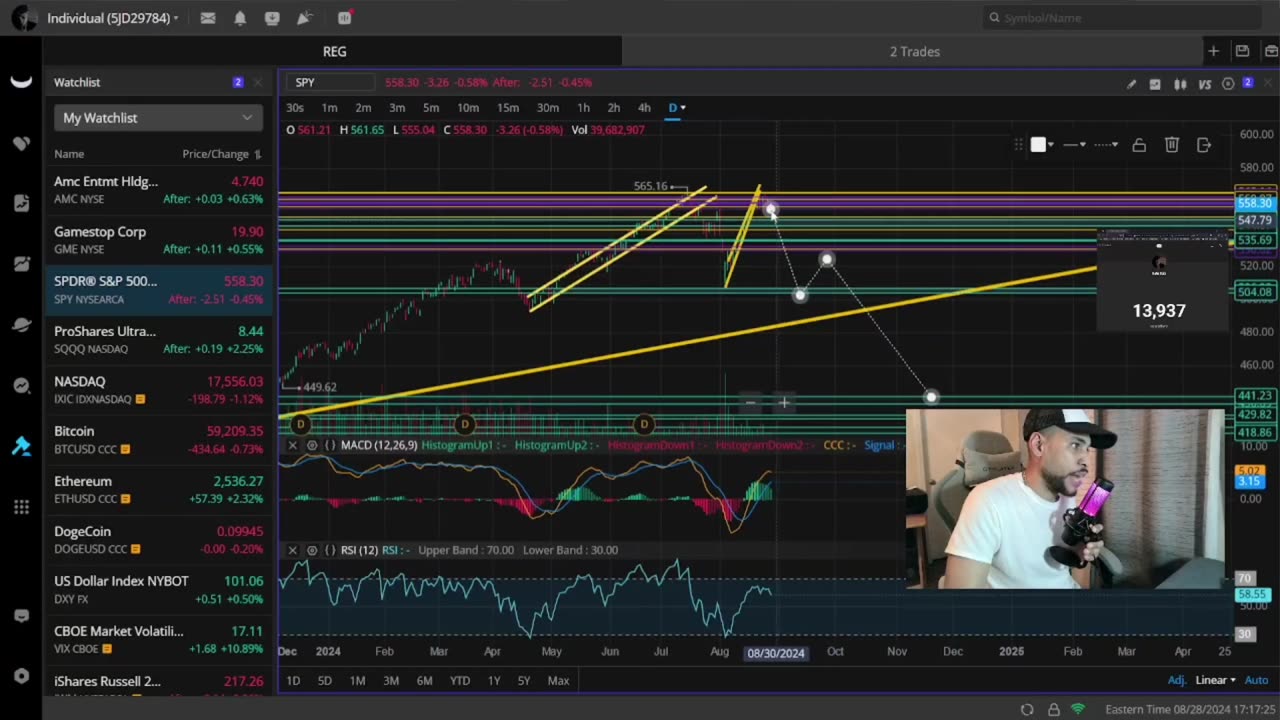Screen dimensions: 1280x720
Task: Set chart range to 3M
Action: 391,680
